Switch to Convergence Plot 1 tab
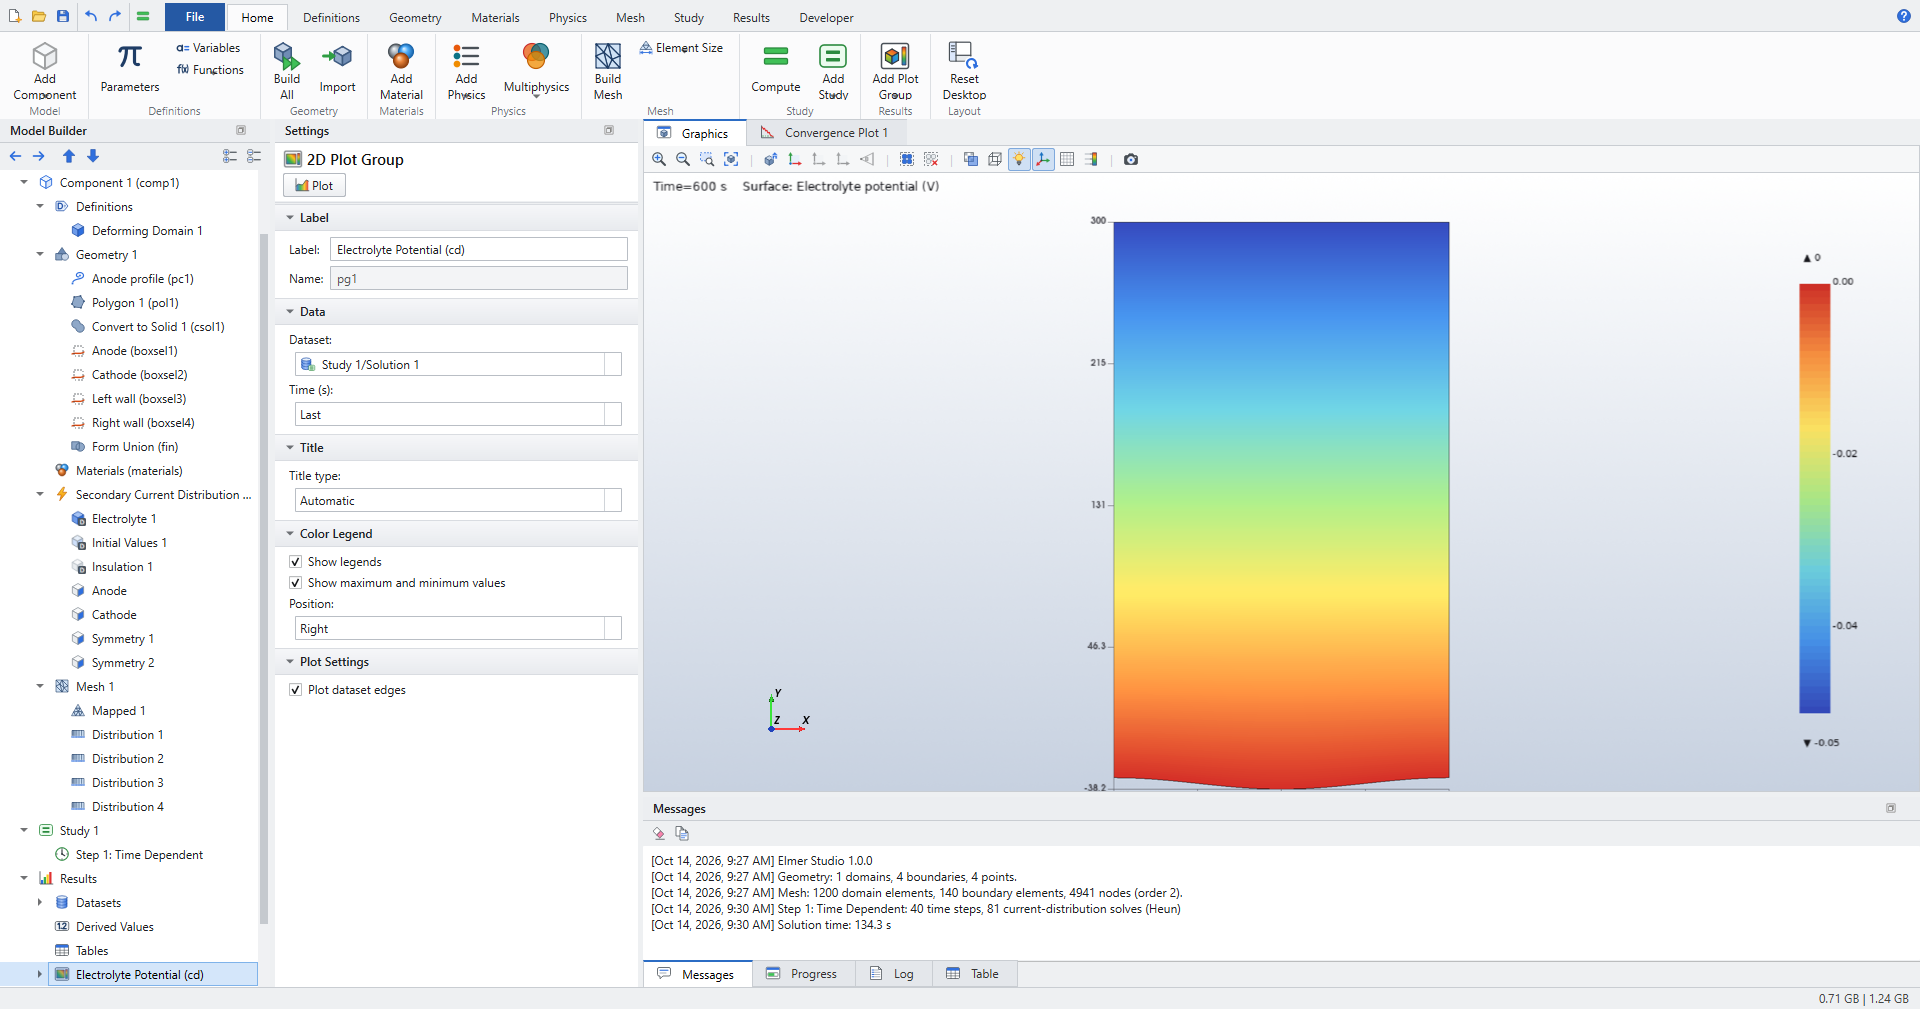Image resolution: width=1920 pixels, height=1009 pixels. pos(825,133)
